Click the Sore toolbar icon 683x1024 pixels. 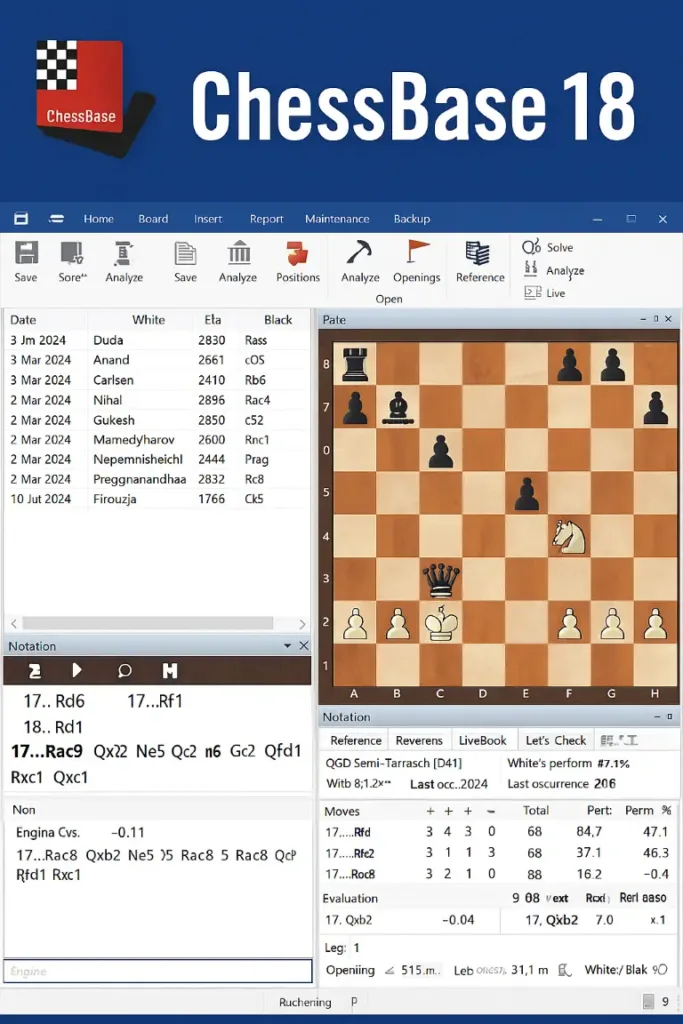pyautogui.click(x=72, y=253)
